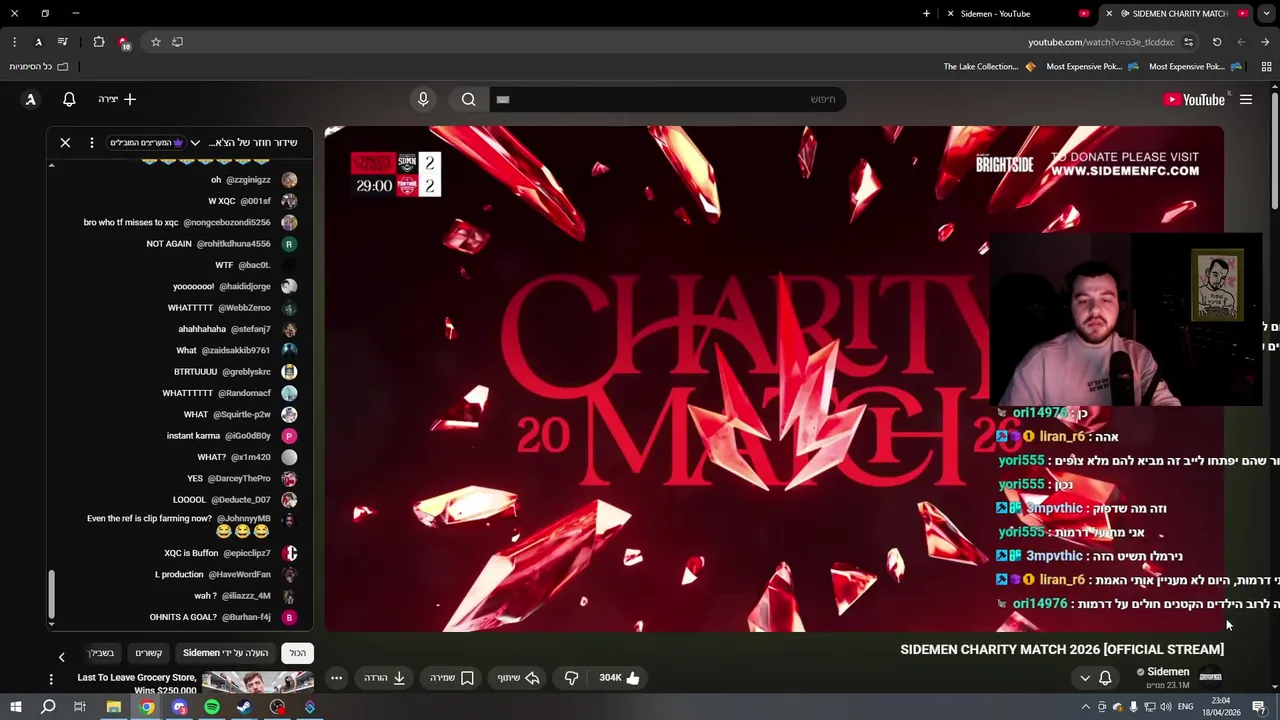Open the Windows Start menu
Viewport: 1280px width, 720px height.
tap(15, 707)
